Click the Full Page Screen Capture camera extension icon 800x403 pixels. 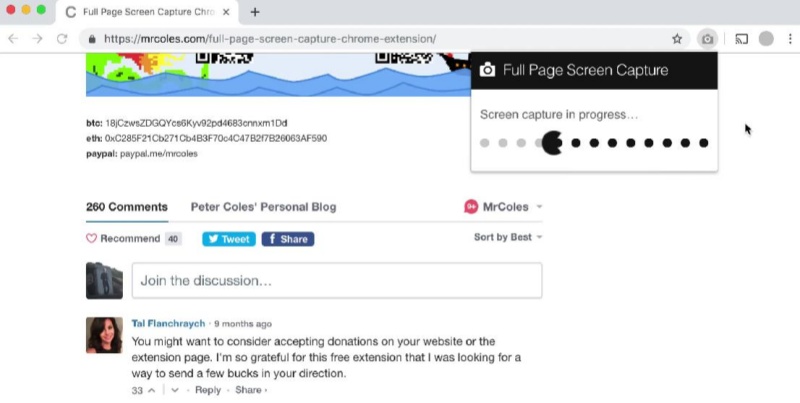tap(707, 39)
